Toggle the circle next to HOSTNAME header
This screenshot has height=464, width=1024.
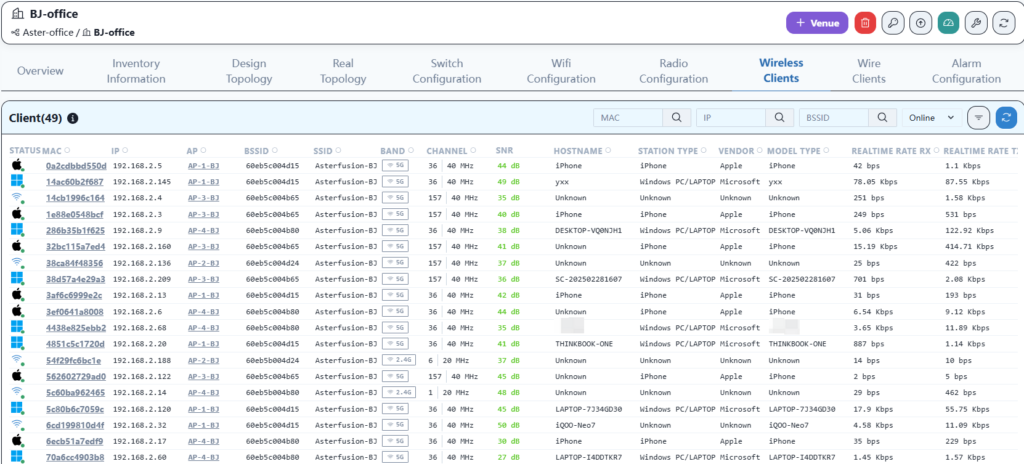[610, 151]
